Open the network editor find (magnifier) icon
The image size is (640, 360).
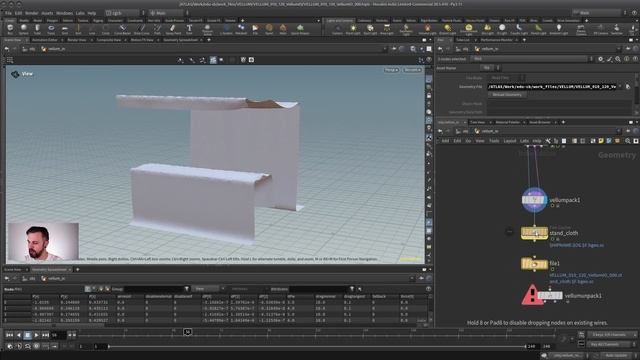click(628, 141)
